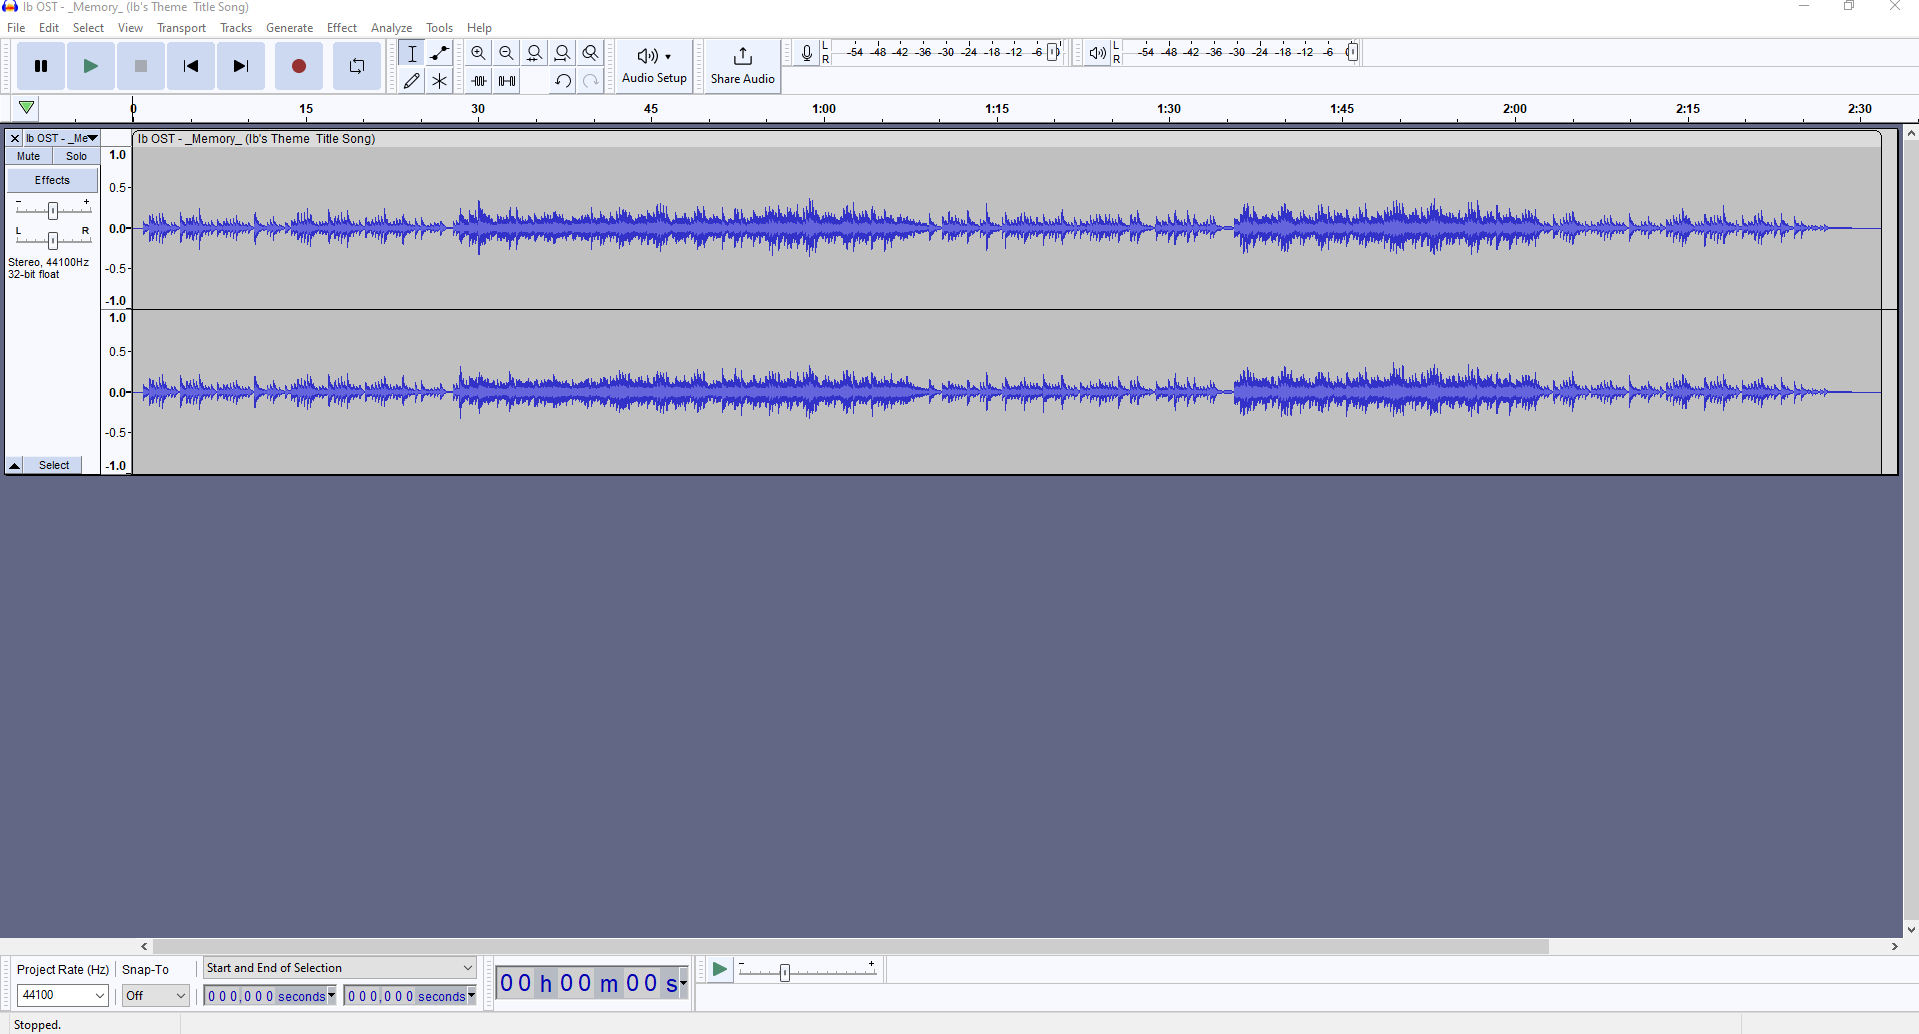Open the Transport menu
This screenshot has height=1034, width=1919.
click(181, 28)
